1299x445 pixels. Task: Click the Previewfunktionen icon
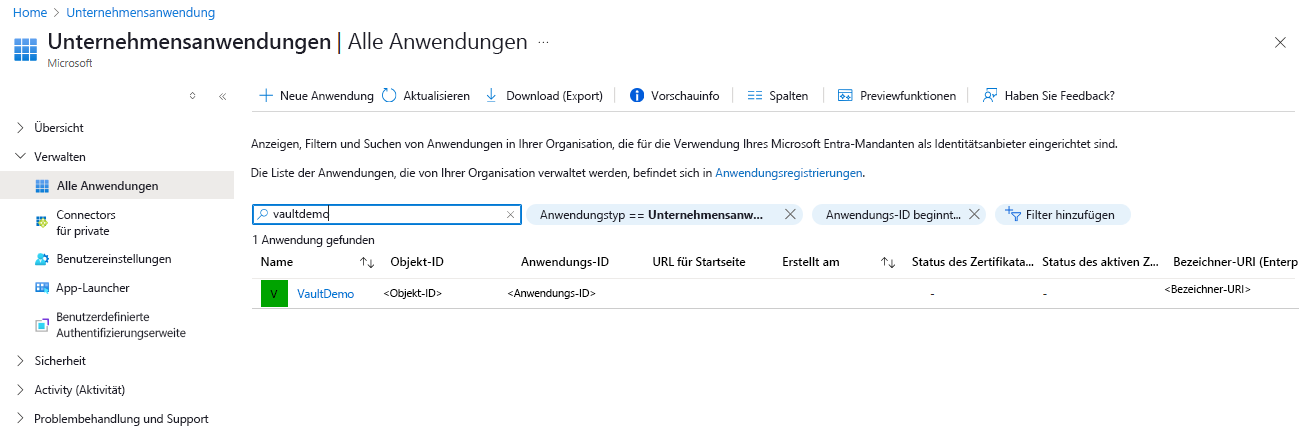[x=845, y=96]
